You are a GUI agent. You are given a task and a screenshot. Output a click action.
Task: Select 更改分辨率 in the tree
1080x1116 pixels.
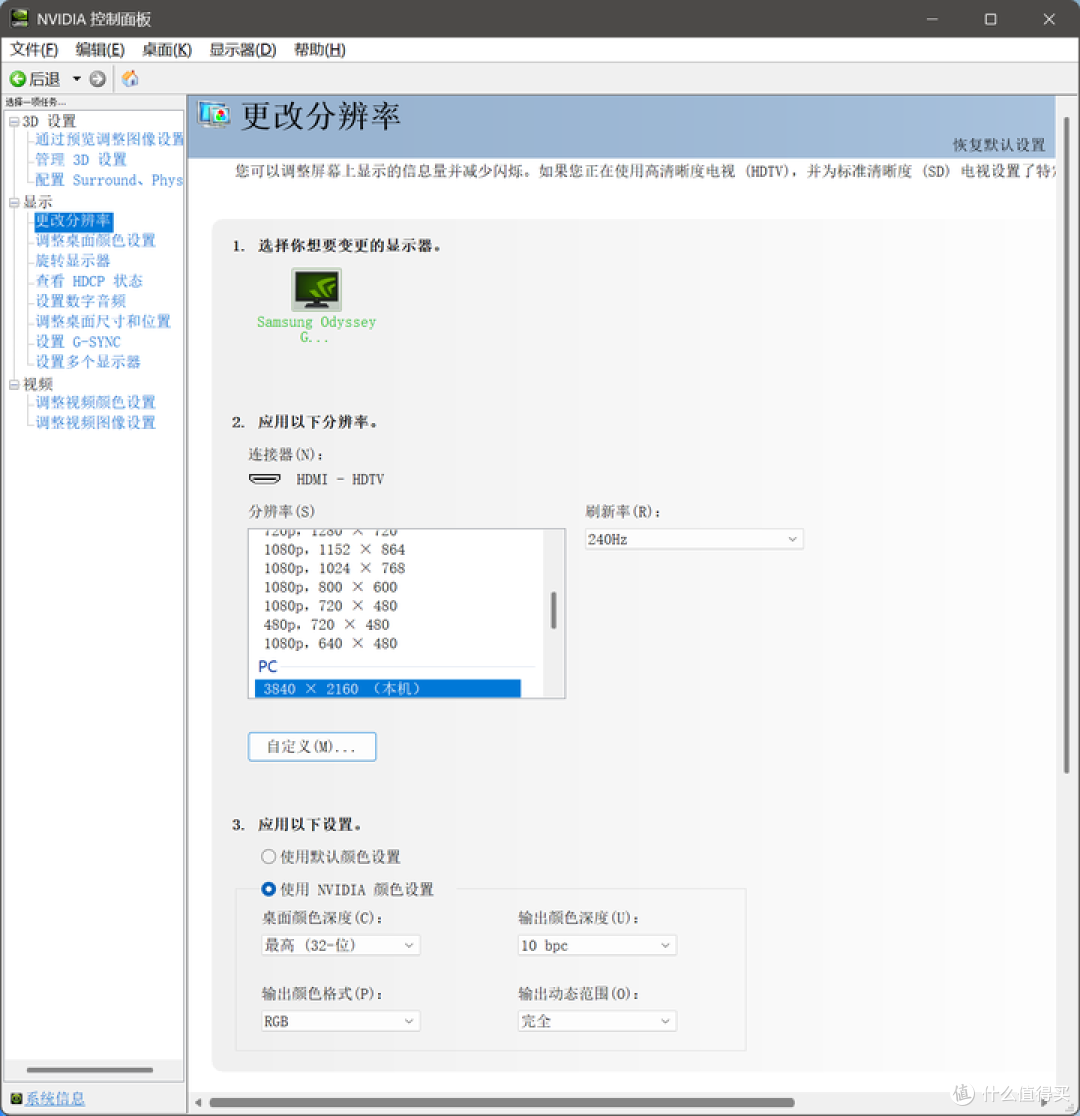[73, 221]
